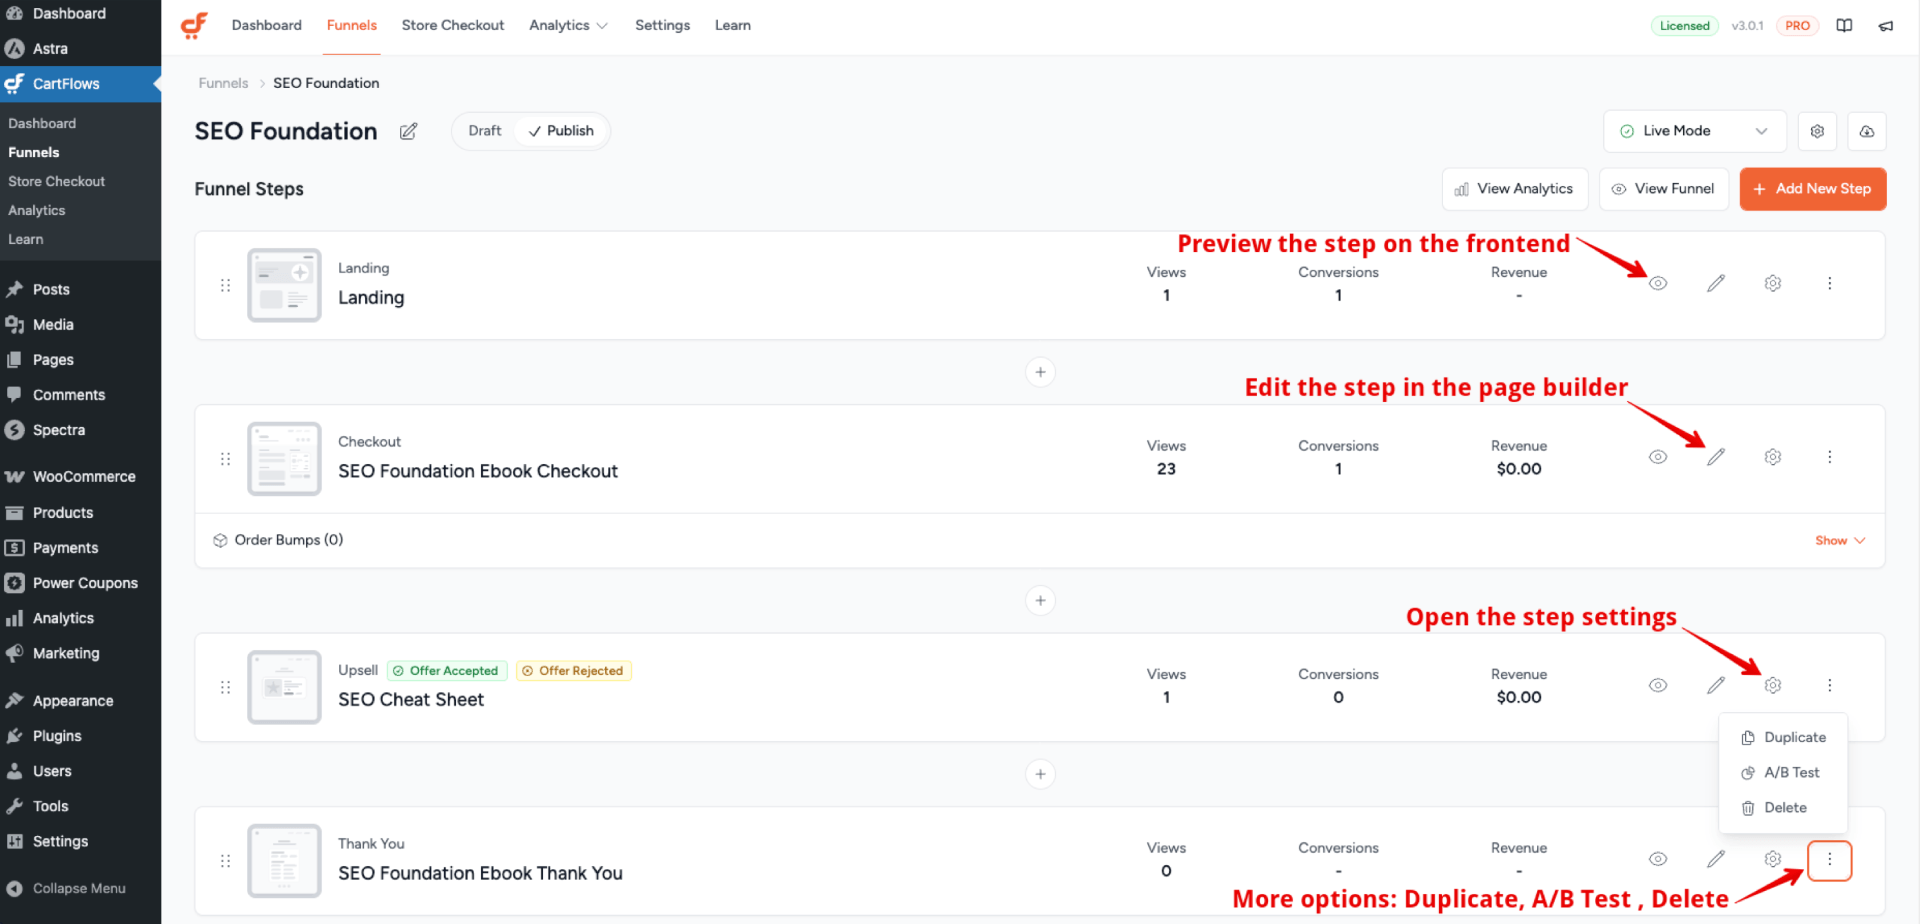
Task: Open settings gear for Checkout step
Action: [1773, 457]
